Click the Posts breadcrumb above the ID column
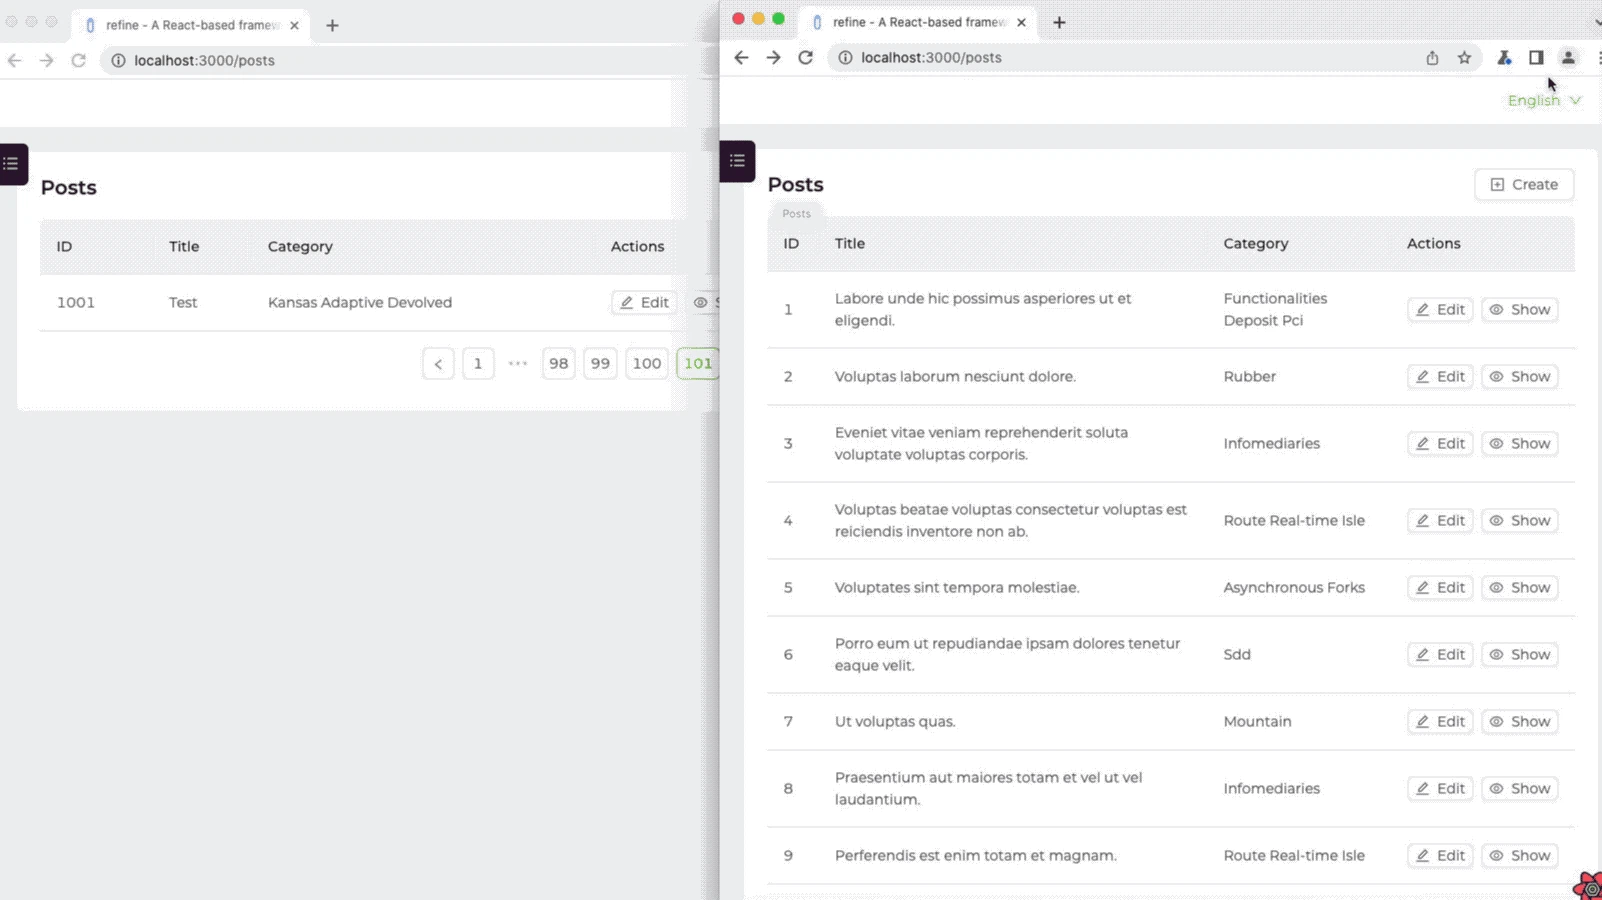This screenshot has height=900, width=1602. coord(796,213)
